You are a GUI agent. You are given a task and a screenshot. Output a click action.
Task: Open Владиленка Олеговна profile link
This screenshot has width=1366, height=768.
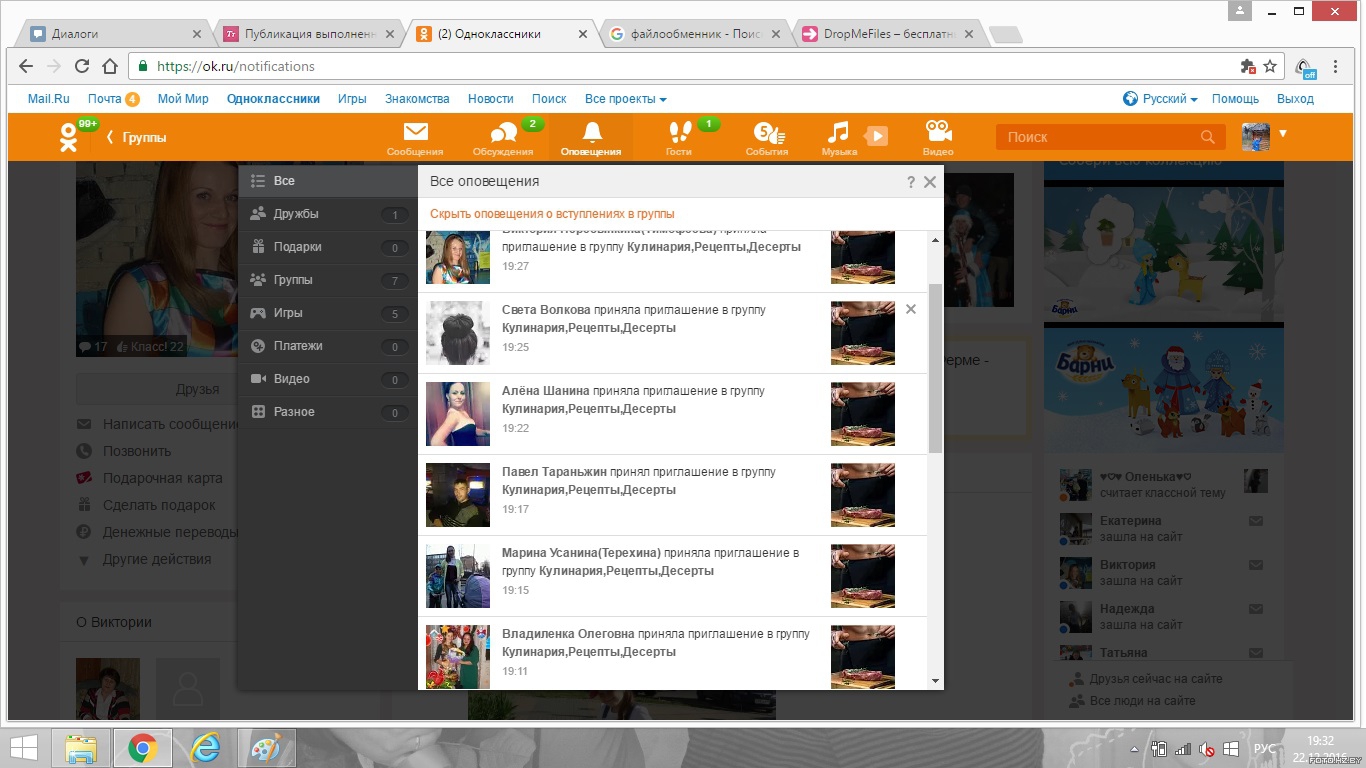point(568,634)
